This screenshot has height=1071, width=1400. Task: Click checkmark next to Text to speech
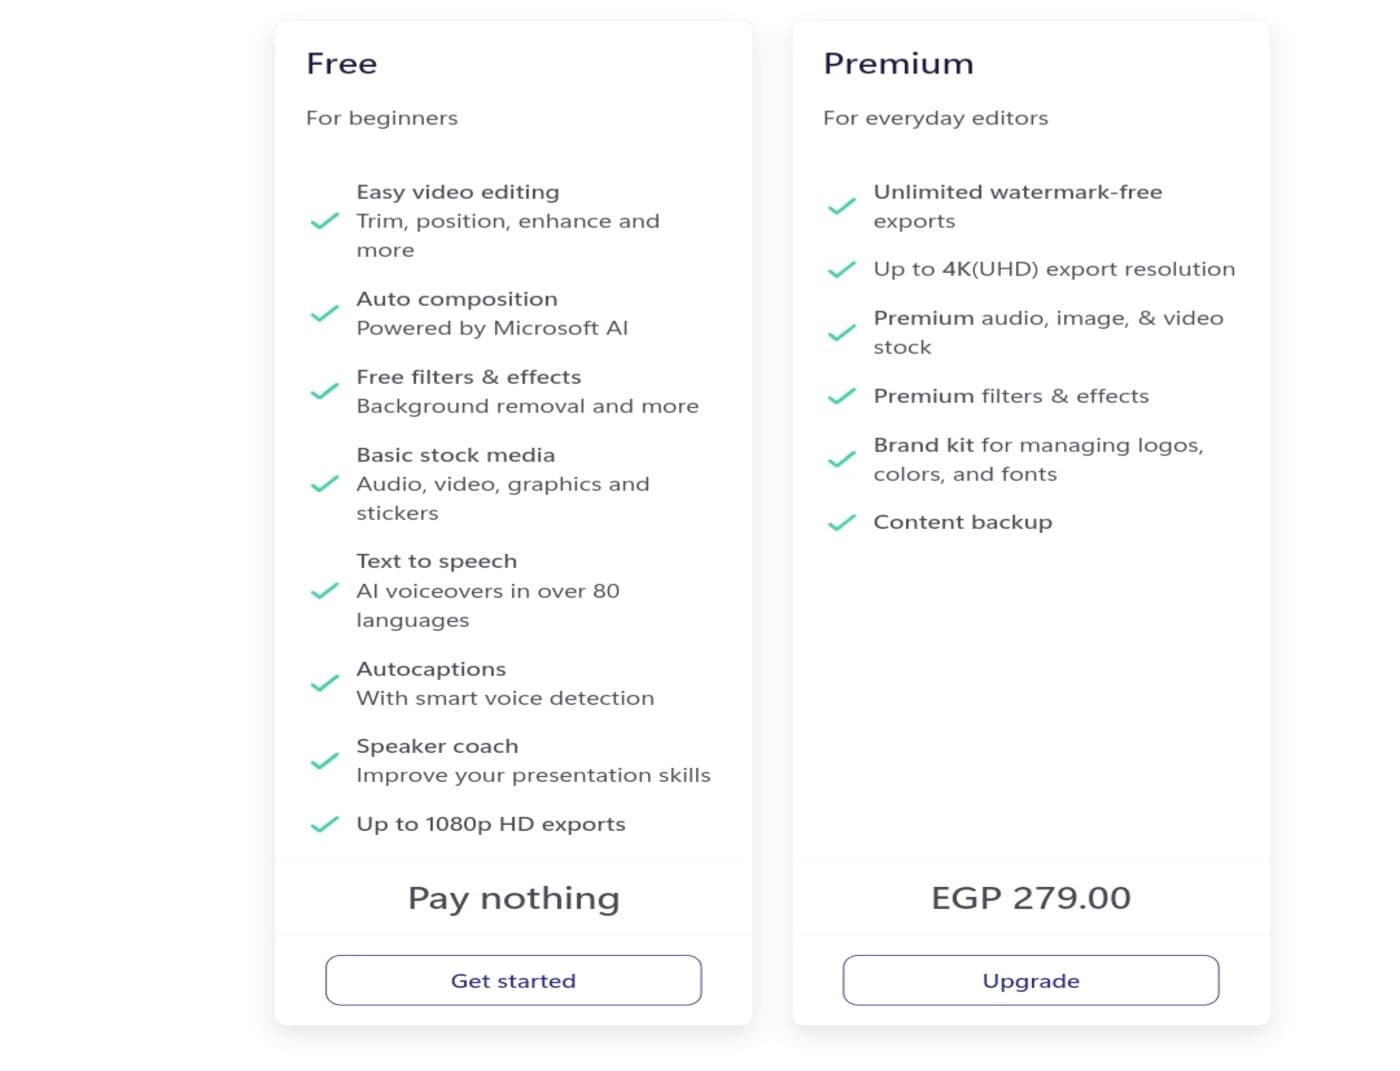pos(324,591)
